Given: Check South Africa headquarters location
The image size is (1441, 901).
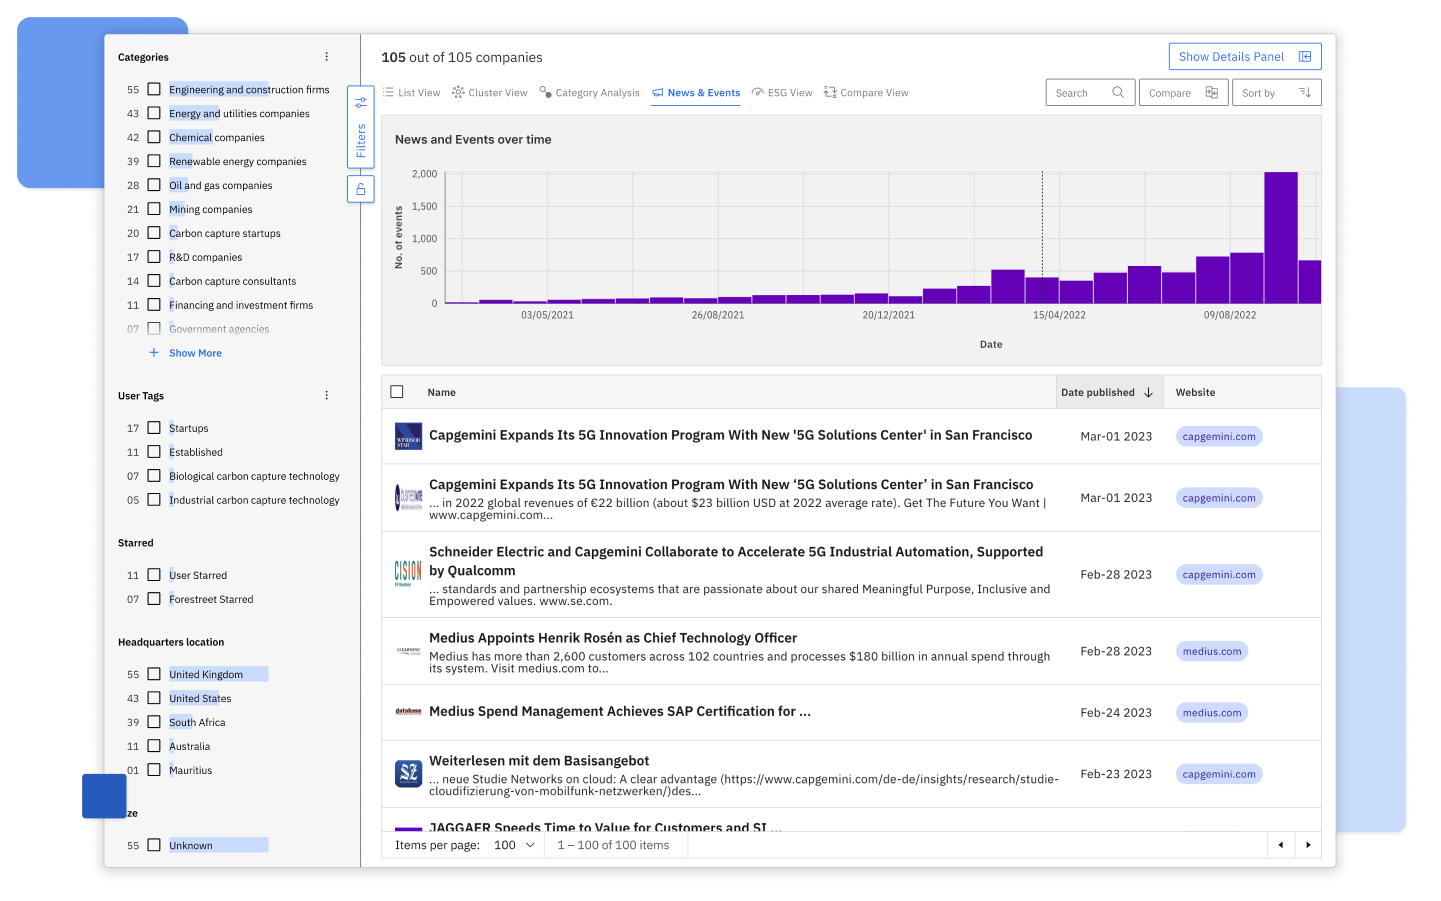Looking at the screenshot, I should click(x=154, y=722).
